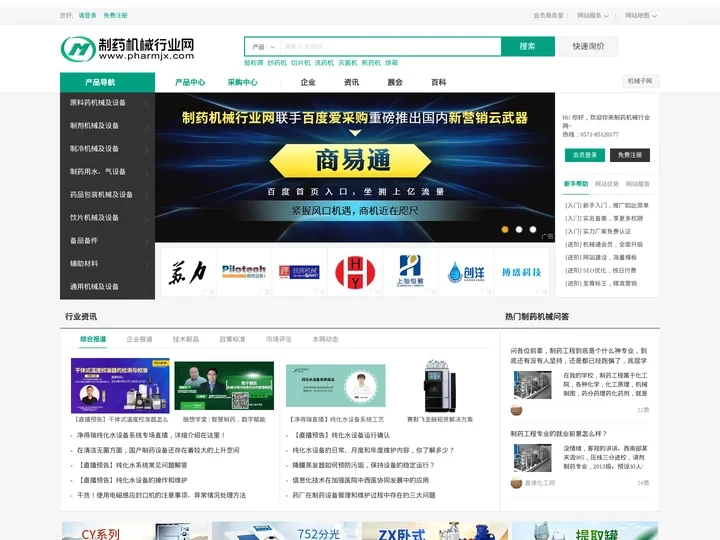Open the 产品导航 header tab
The image size is (720, 540).
(x=107, y=83)
